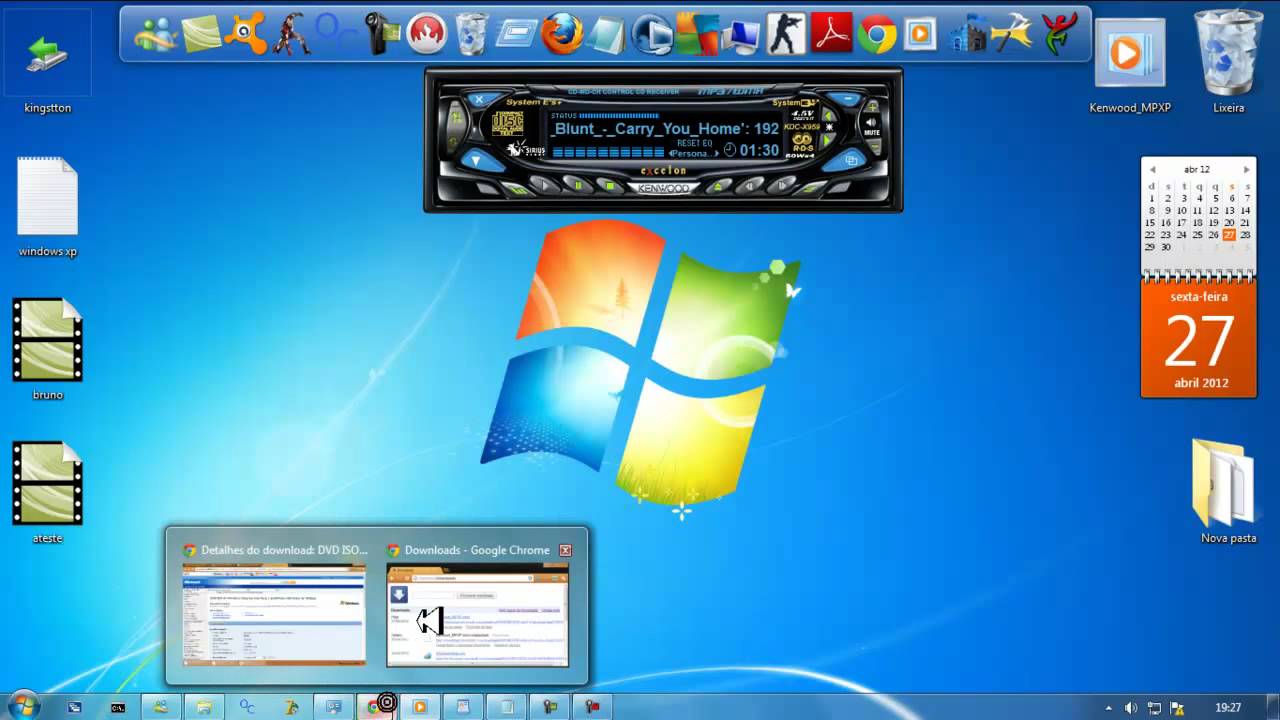
Task: Select the bruno video file on desktop
Action: click(48, 348)
